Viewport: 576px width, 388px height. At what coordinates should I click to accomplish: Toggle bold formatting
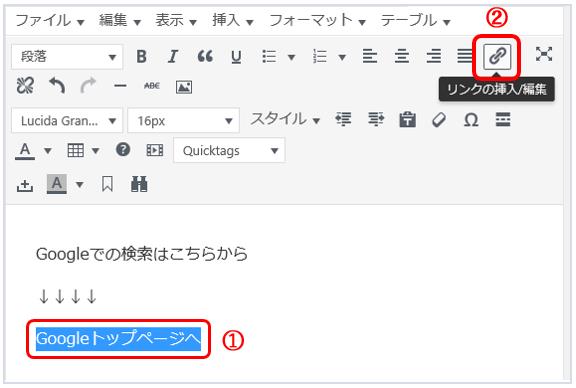[x=141, y=57]
